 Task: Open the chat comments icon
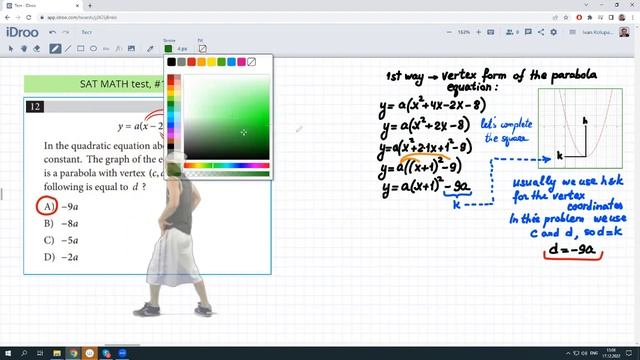(x=528, y=32)
